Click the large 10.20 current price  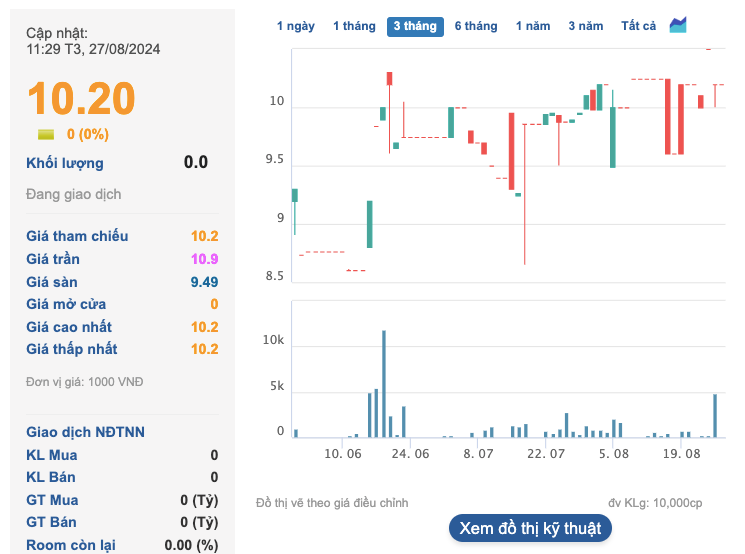click(81, 99)
